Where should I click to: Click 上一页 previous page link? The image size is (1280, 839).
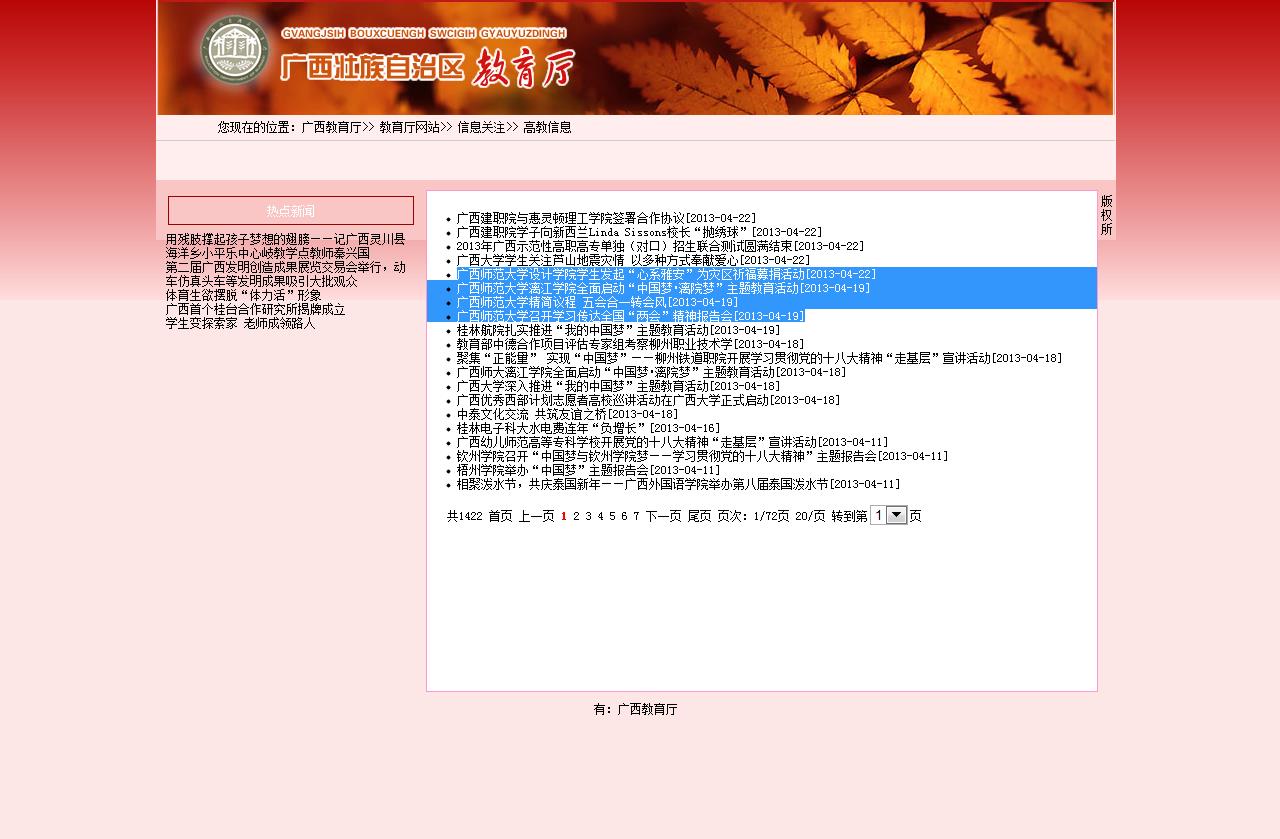pos(536,517)
